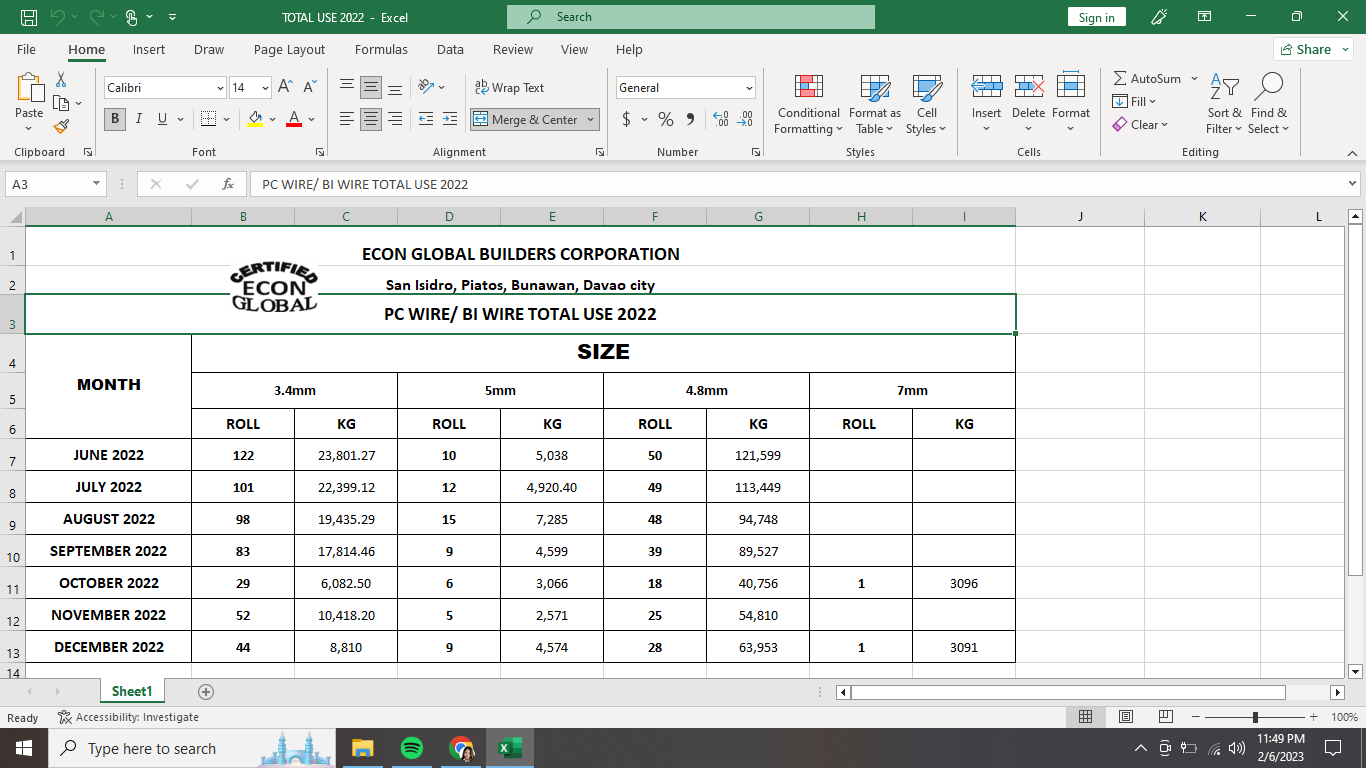Set Middle Align vertical alignment
The height and width of the screenshot is (768, 1366).
(x=371, y=88)
